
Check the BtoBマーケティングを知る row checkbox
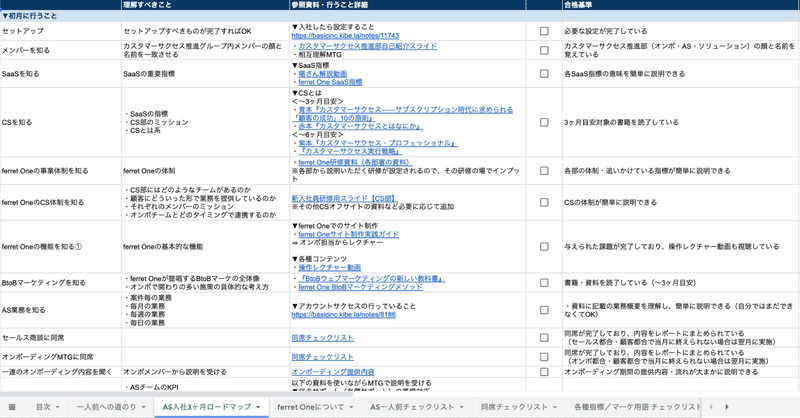[x=544, y=282]
